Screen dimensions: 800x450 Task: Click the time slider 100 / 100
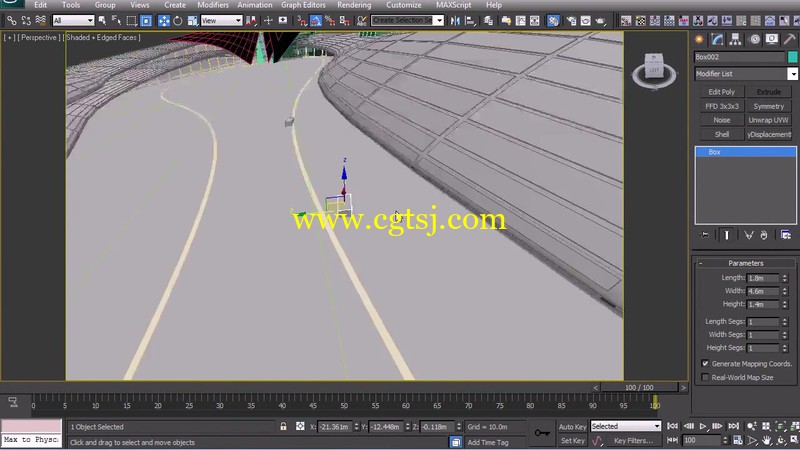(x=639, y=387)
